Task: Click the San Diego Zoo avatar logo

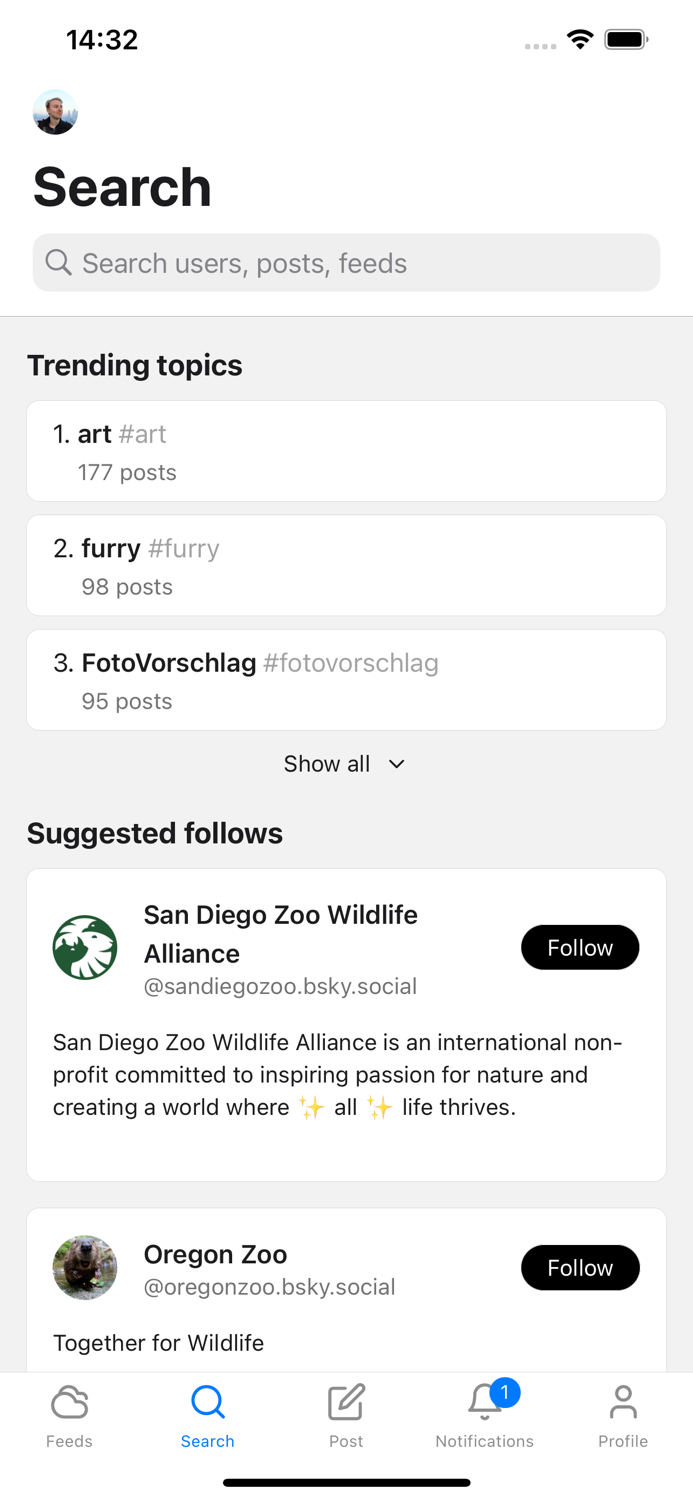Action: click(x=85, y=948)
